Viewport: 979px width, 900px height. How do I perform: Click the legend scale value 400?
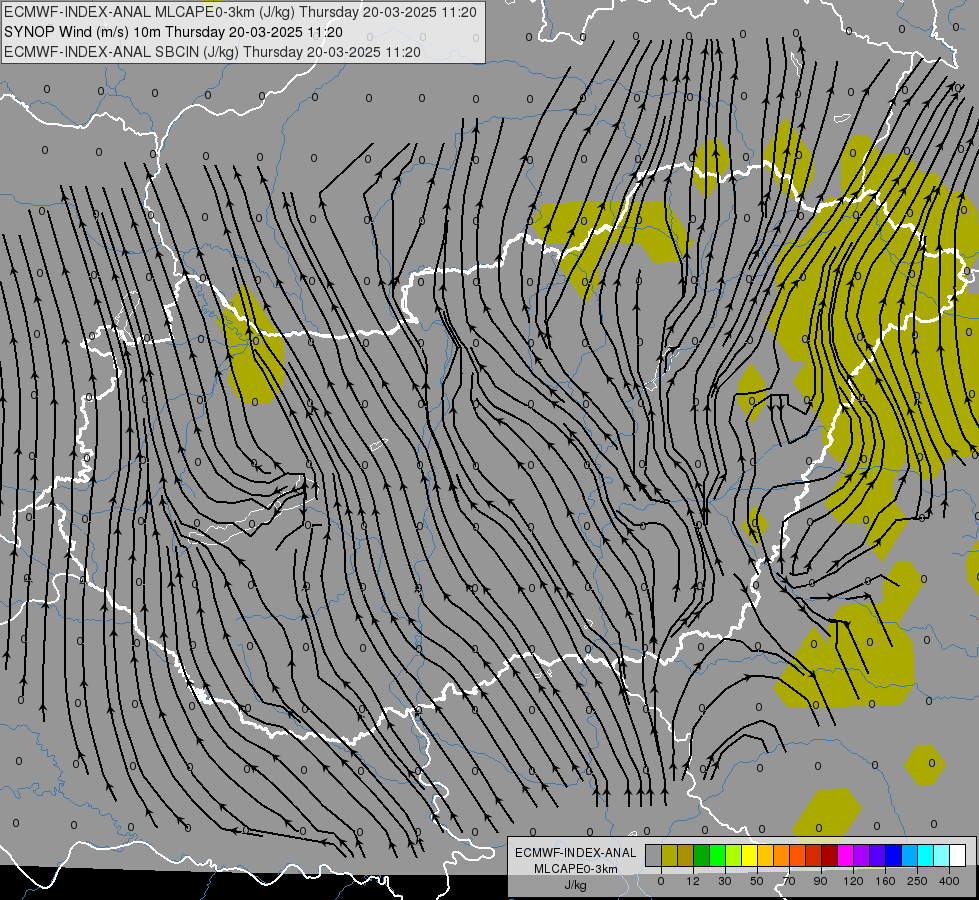tap(949, 881)
